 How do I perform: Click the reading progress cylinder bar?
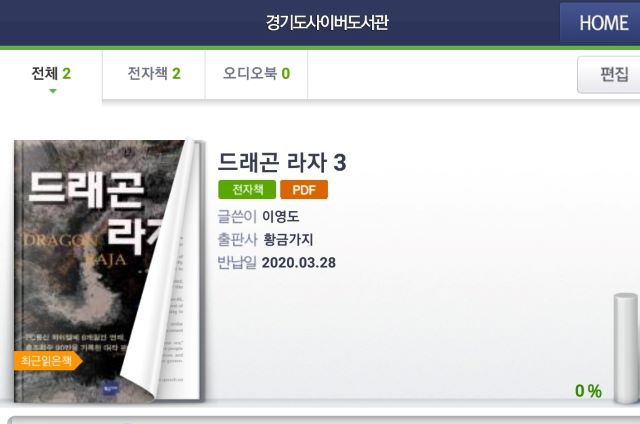click(626, 348)
